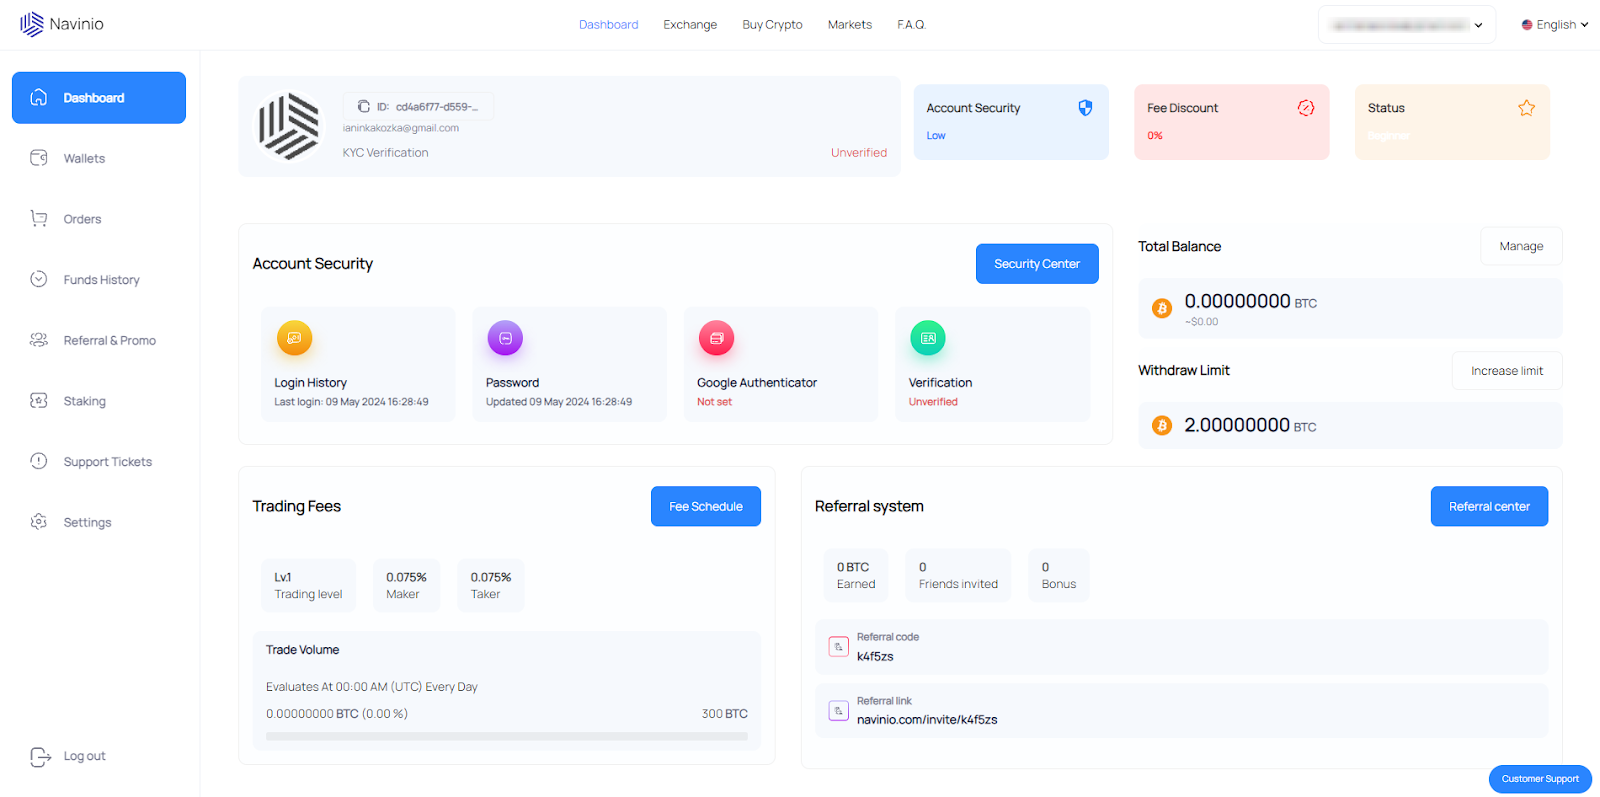Click the Dashboard home icon in sidebar
Screen dimensions: 1600x797
pos(39,97)
